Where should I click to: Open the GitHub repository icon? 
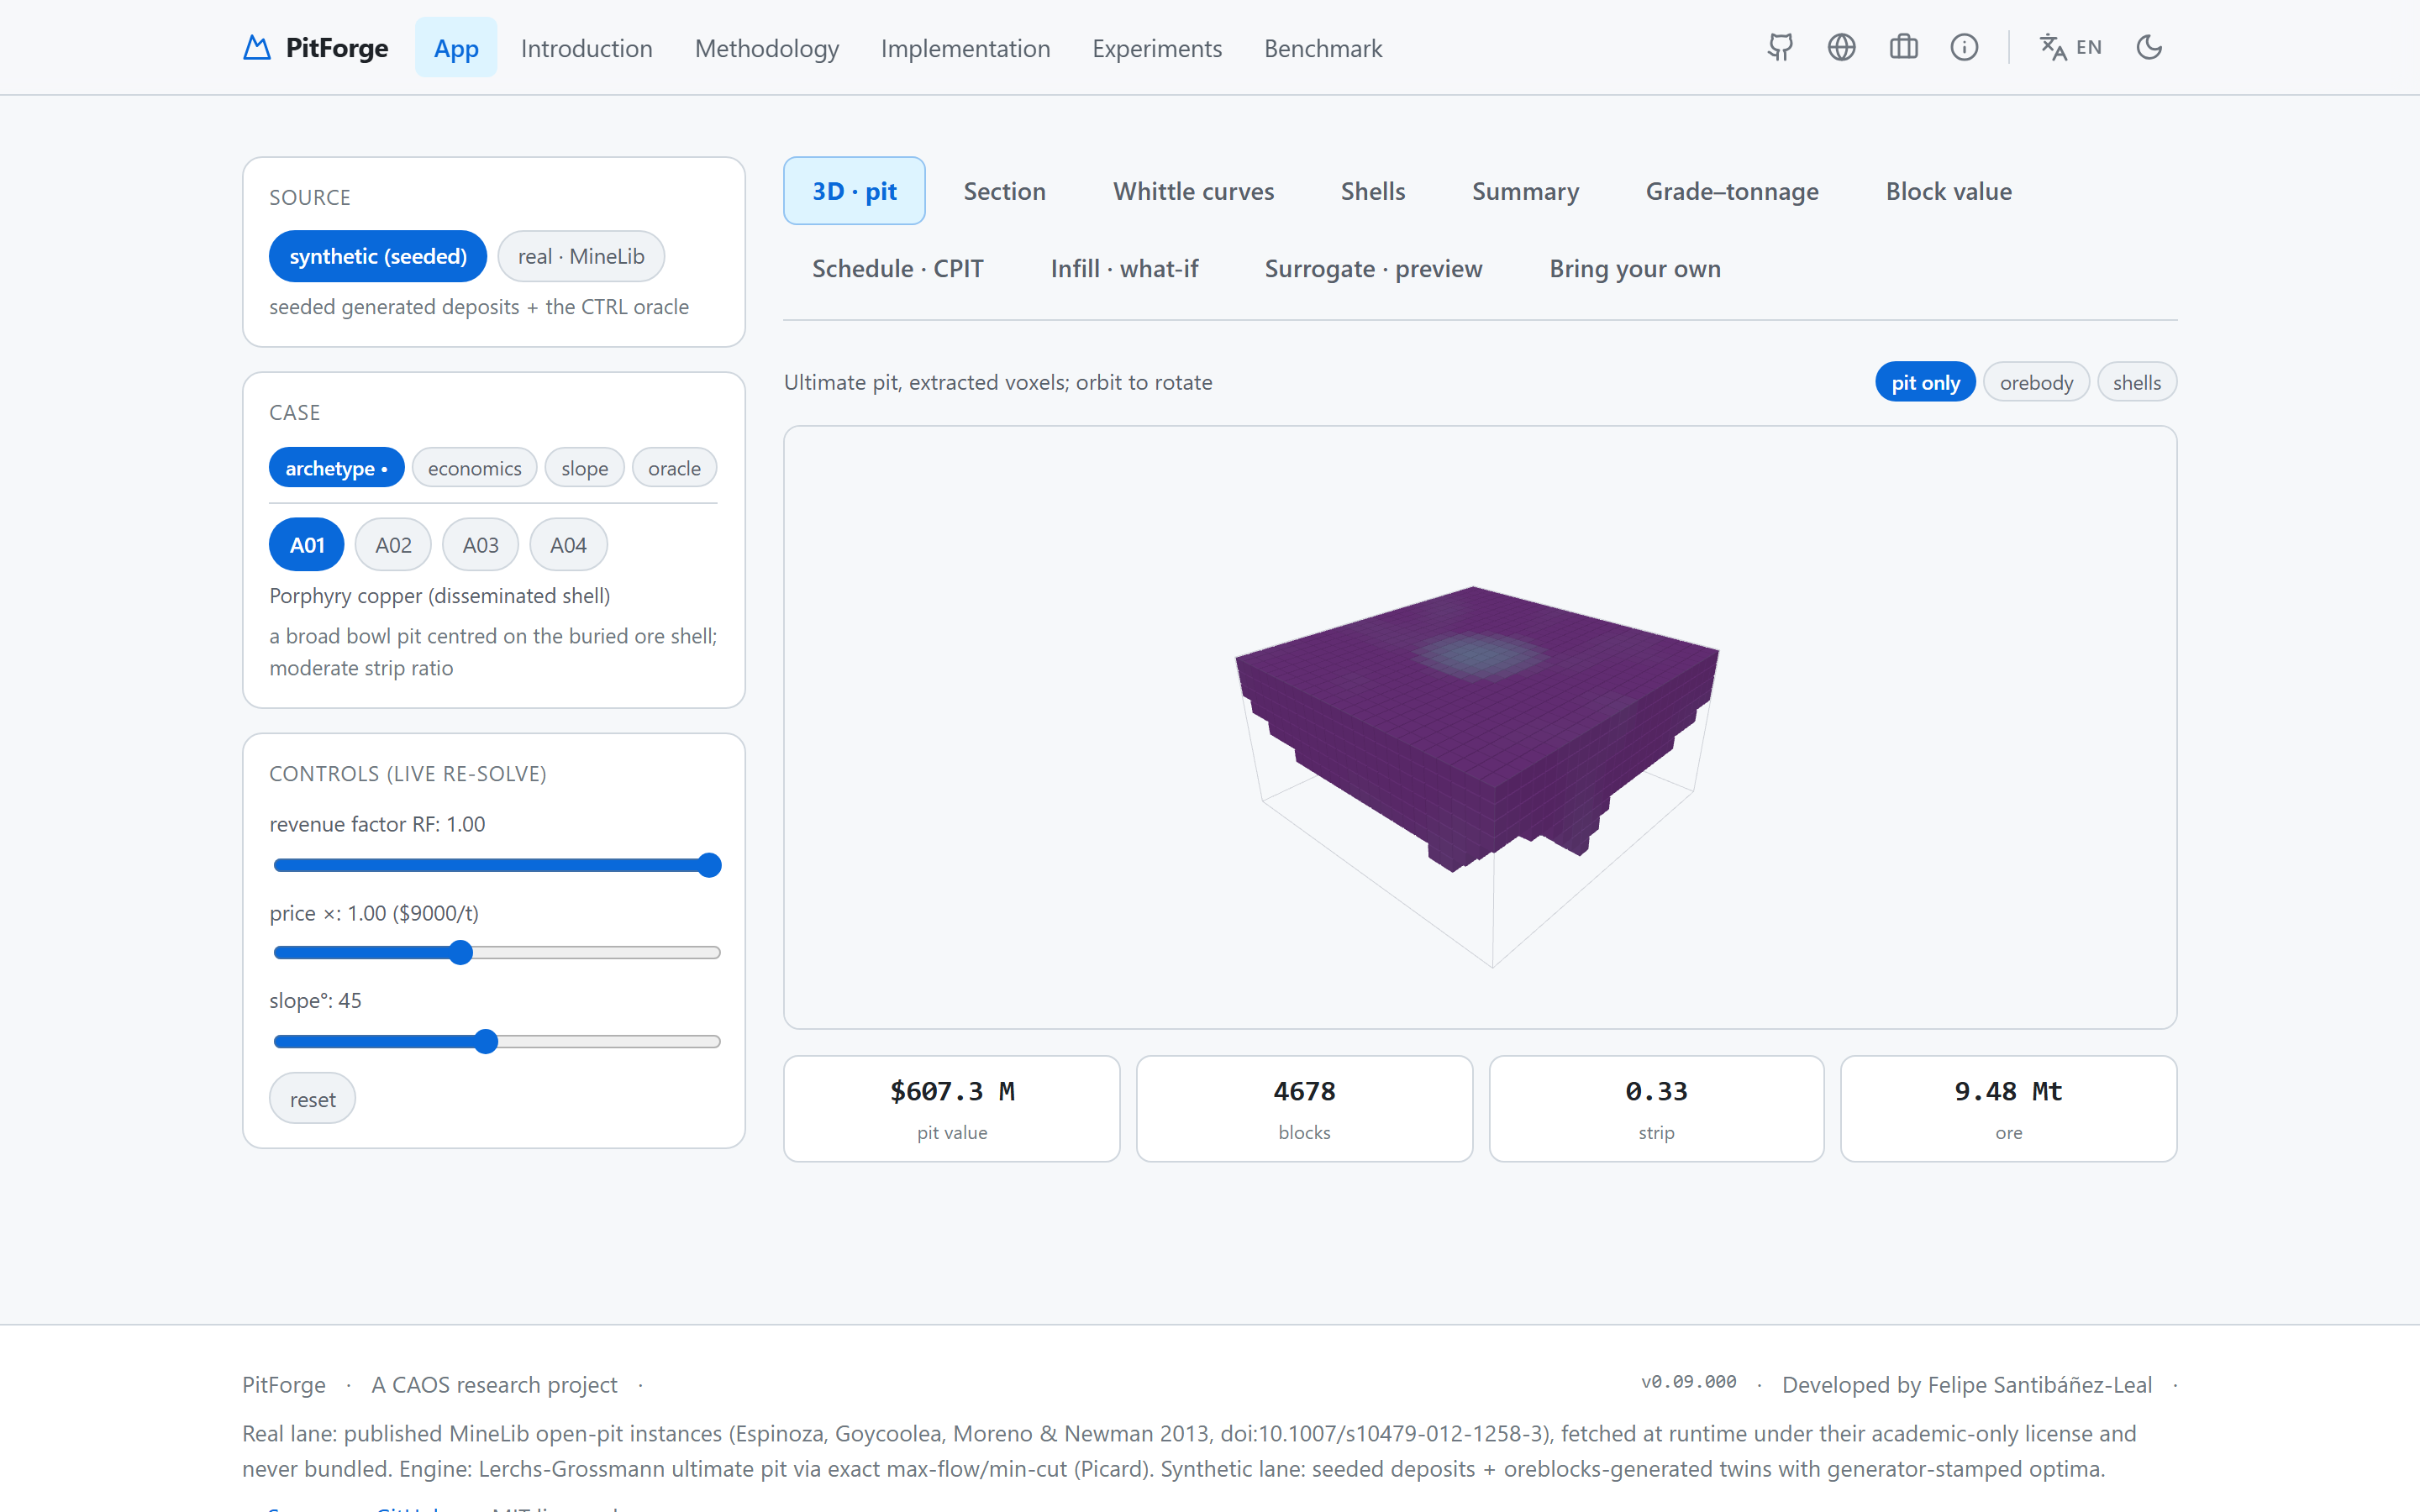[x=1780, y=47]
